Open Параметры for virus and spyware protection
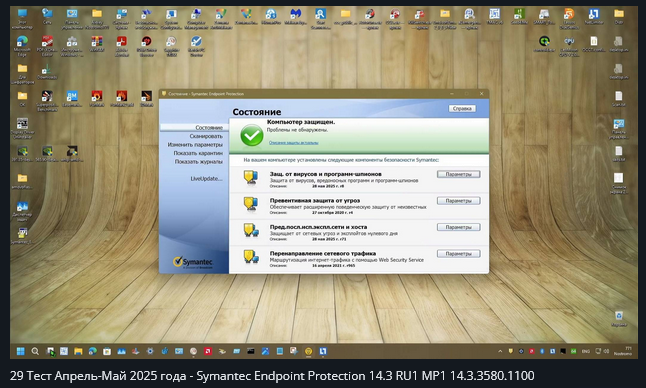 pyautogui.click(x=459, y=174)
